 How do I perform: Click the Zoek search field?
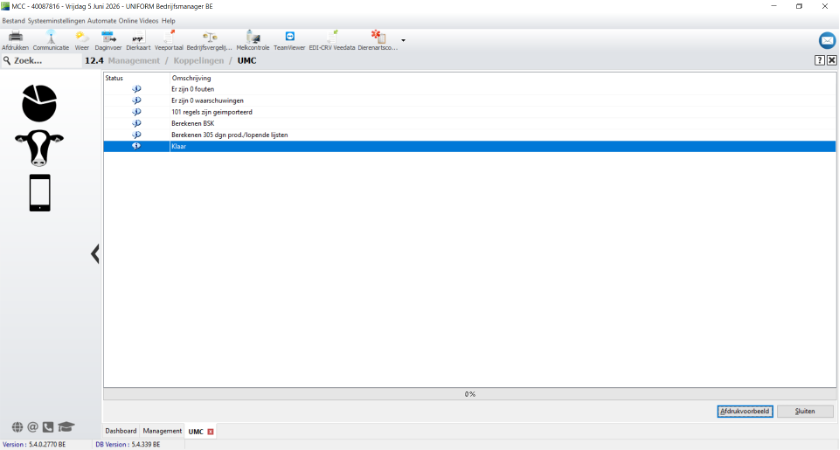[x=42, y=61]
